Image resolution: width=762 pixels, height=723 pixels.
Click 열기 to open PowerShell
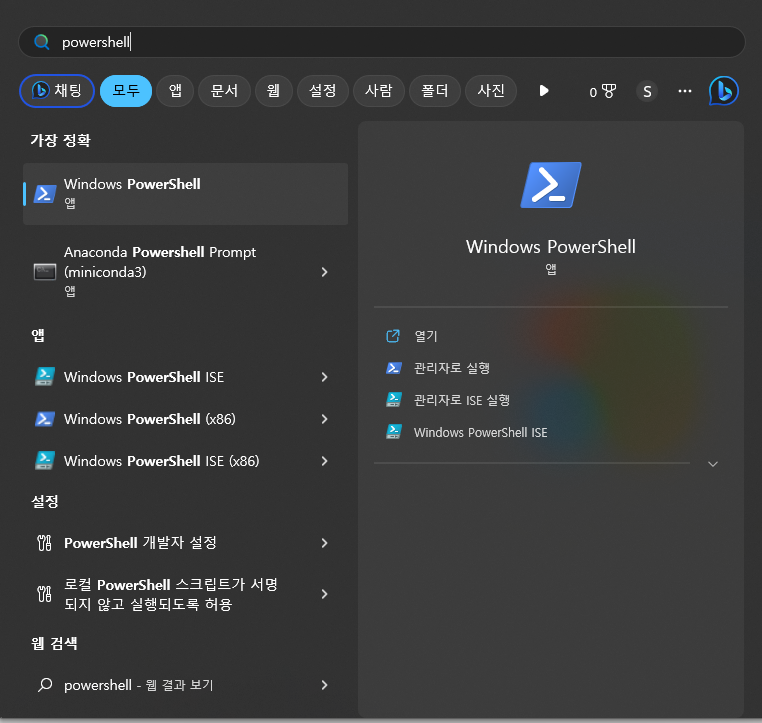point(426,336)
